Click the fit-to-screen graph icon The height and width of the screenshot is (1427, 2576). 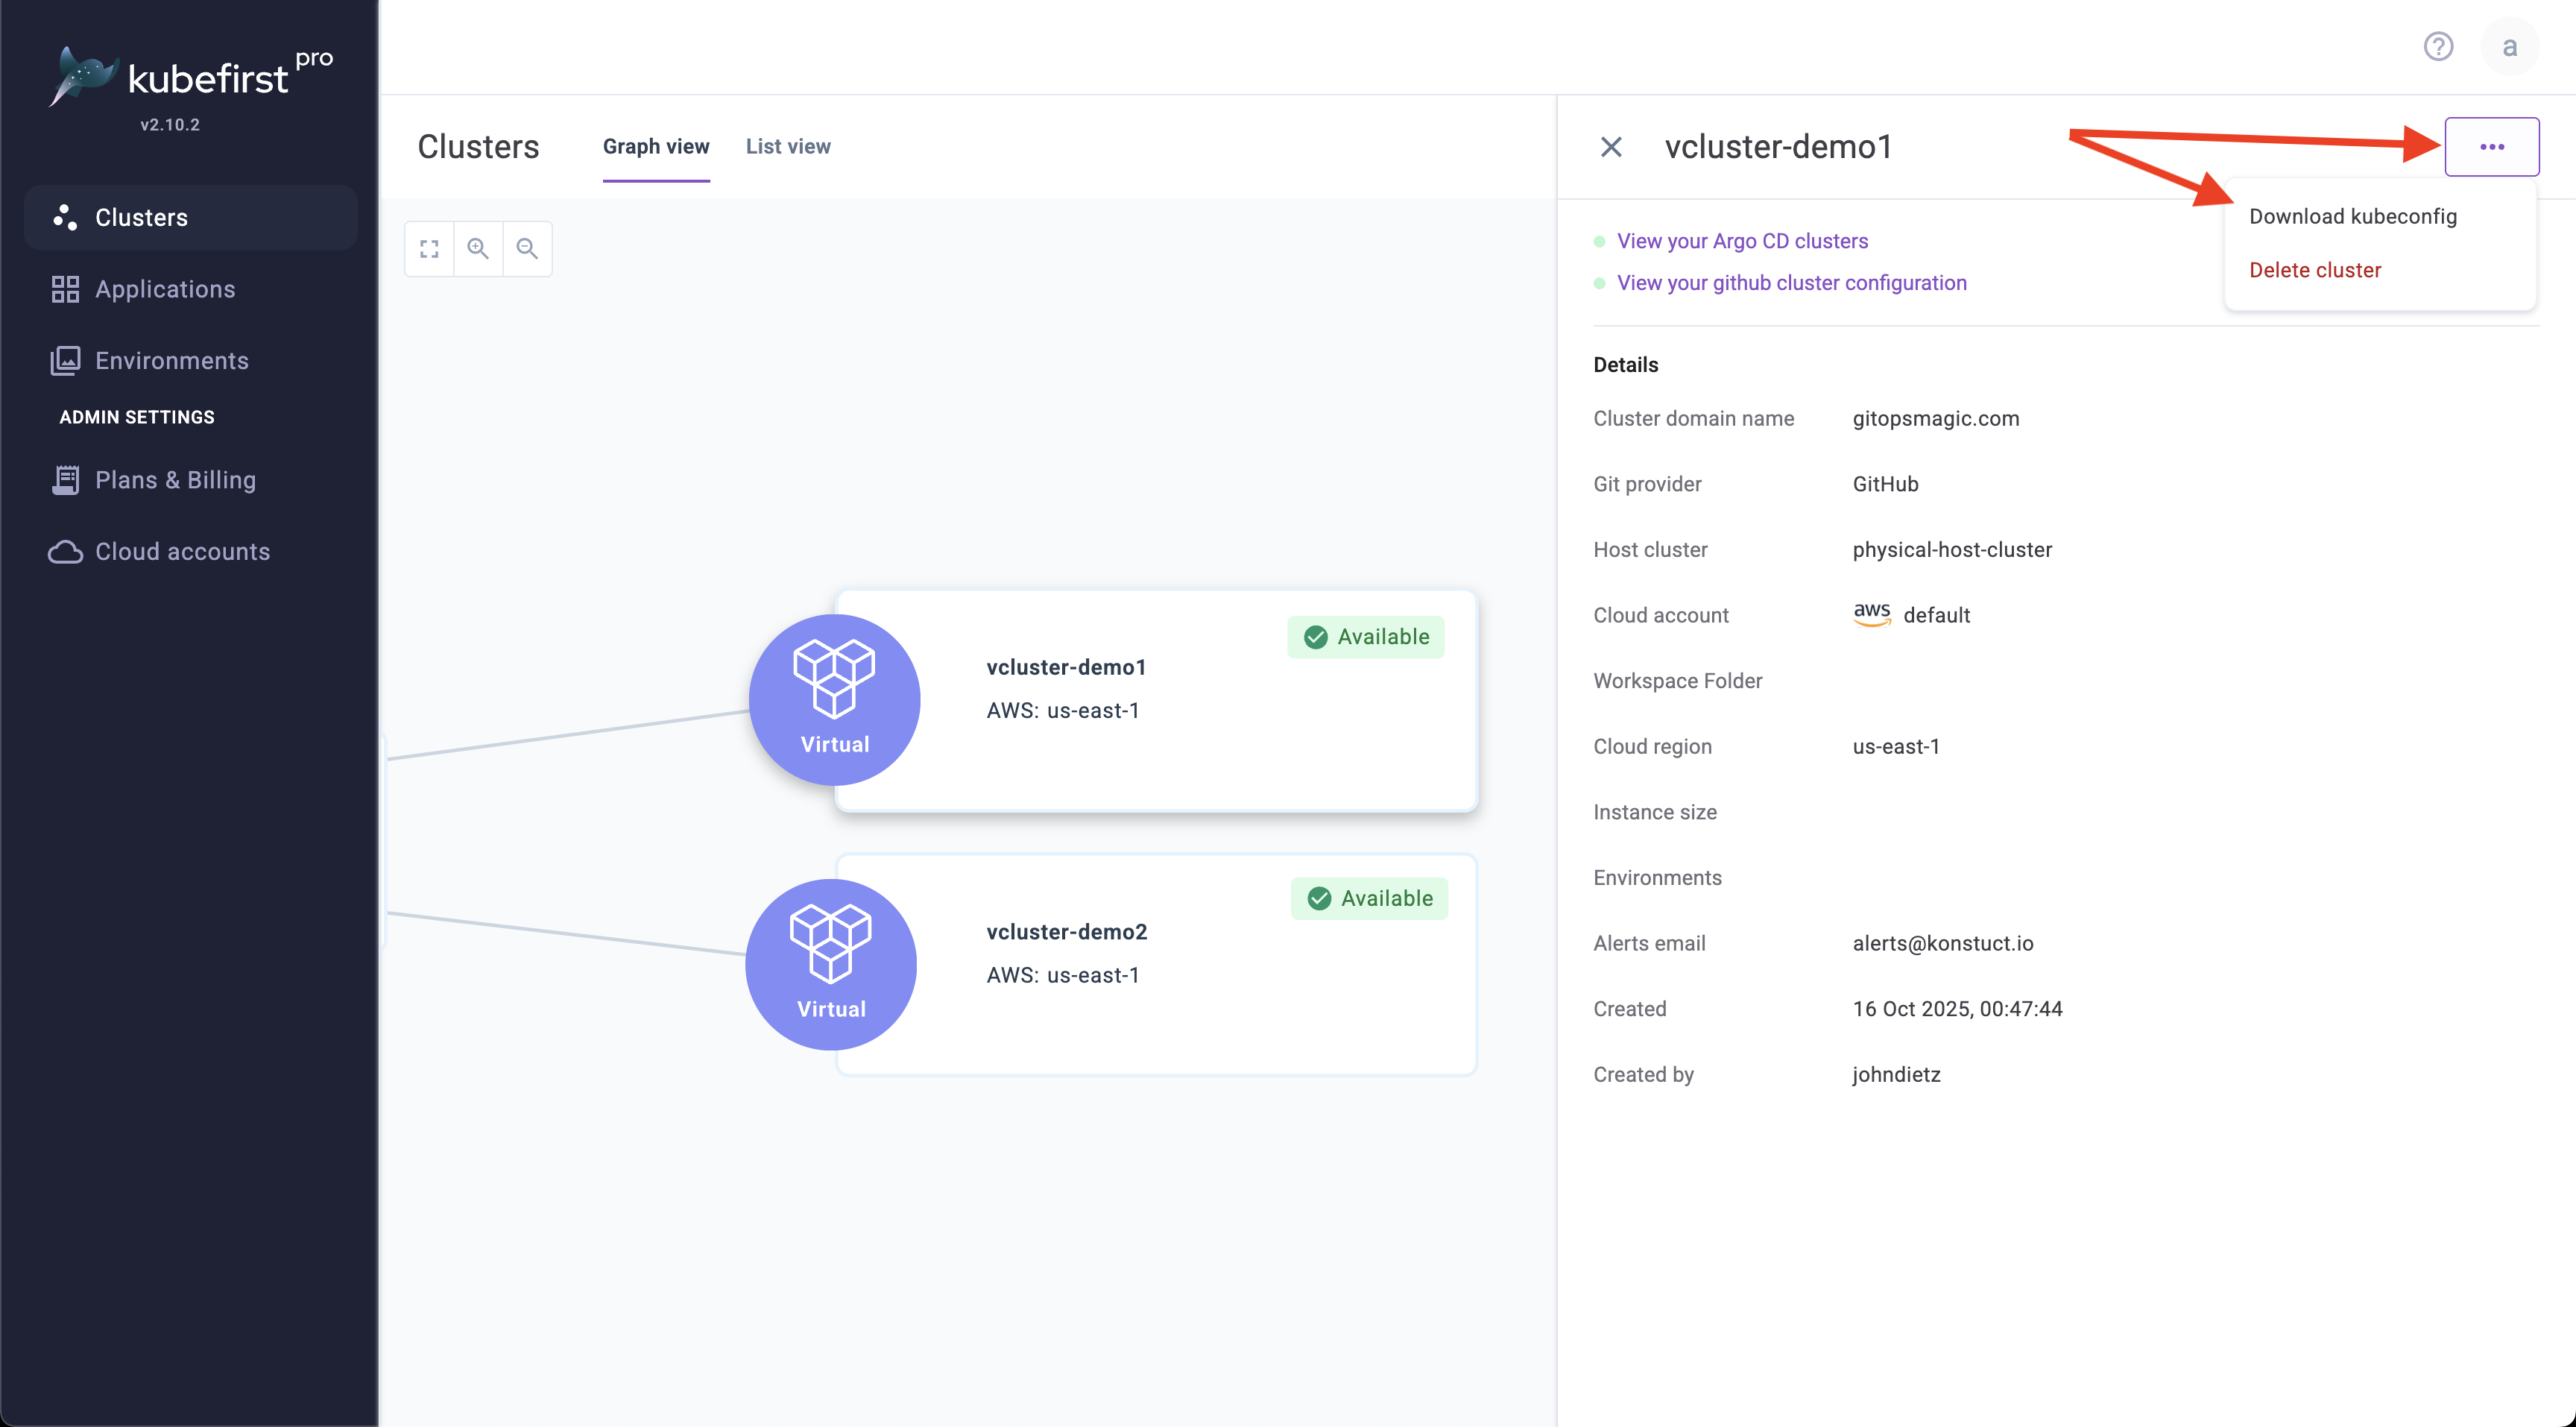(429, 249)
